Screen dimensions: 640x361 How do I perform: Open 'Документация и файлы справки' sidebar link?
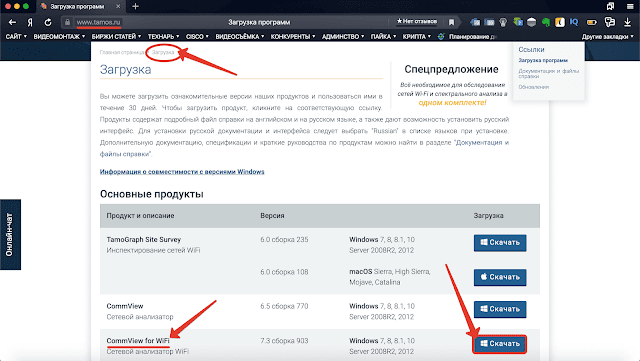(549, 74)
